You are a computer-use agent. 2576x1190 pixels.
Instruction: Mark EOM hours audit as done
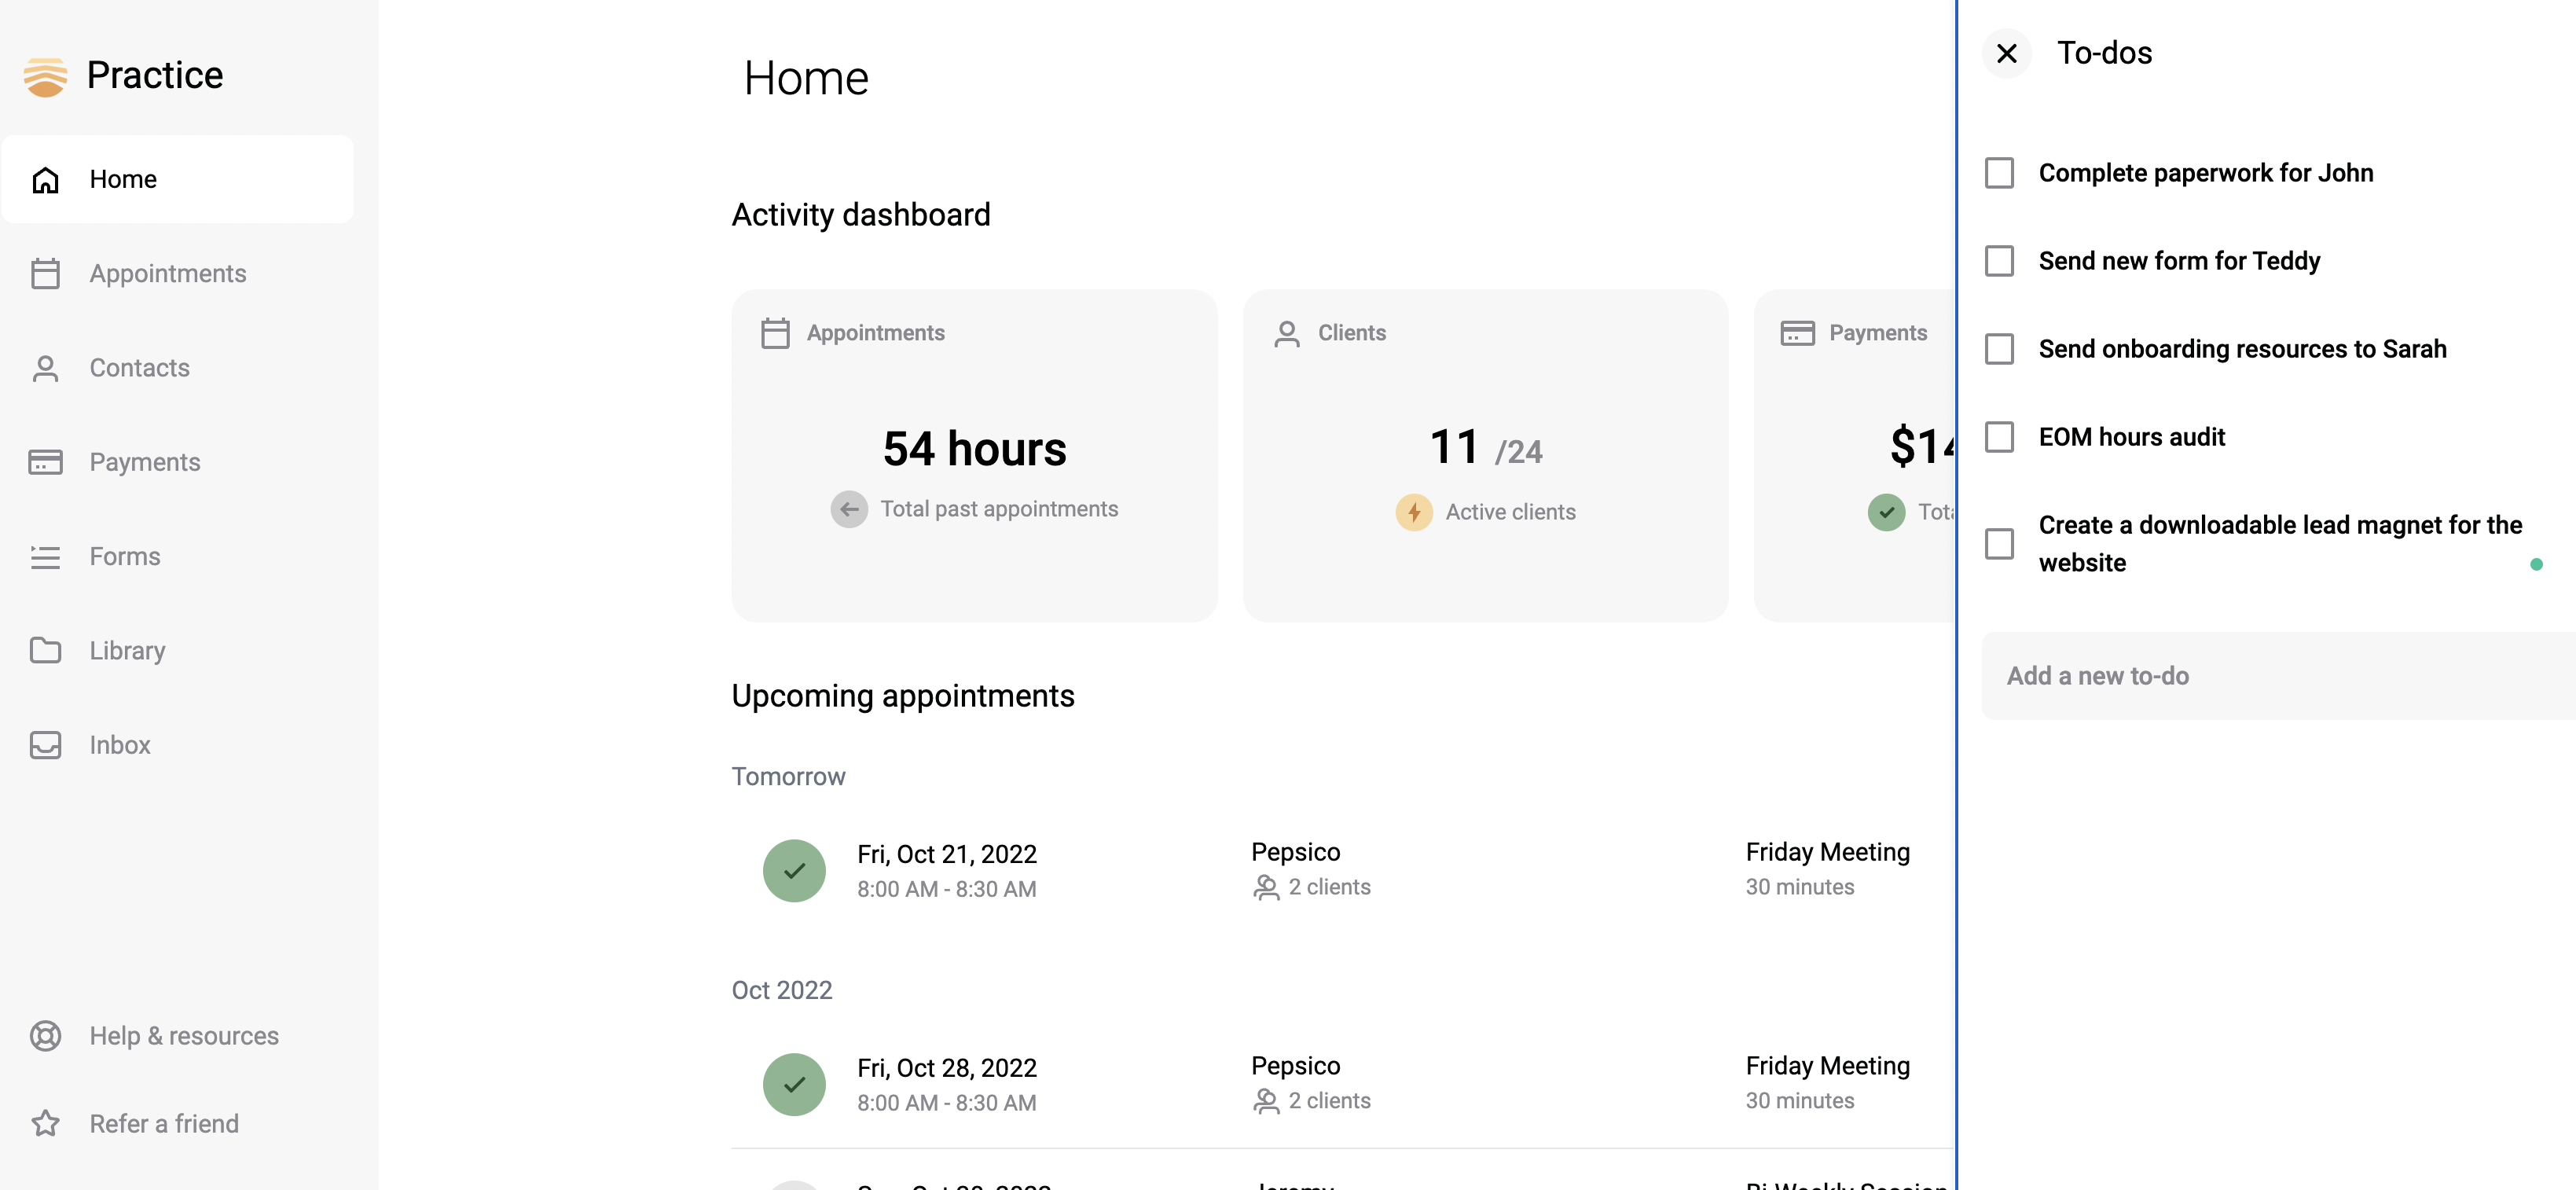pos(1999,437)
